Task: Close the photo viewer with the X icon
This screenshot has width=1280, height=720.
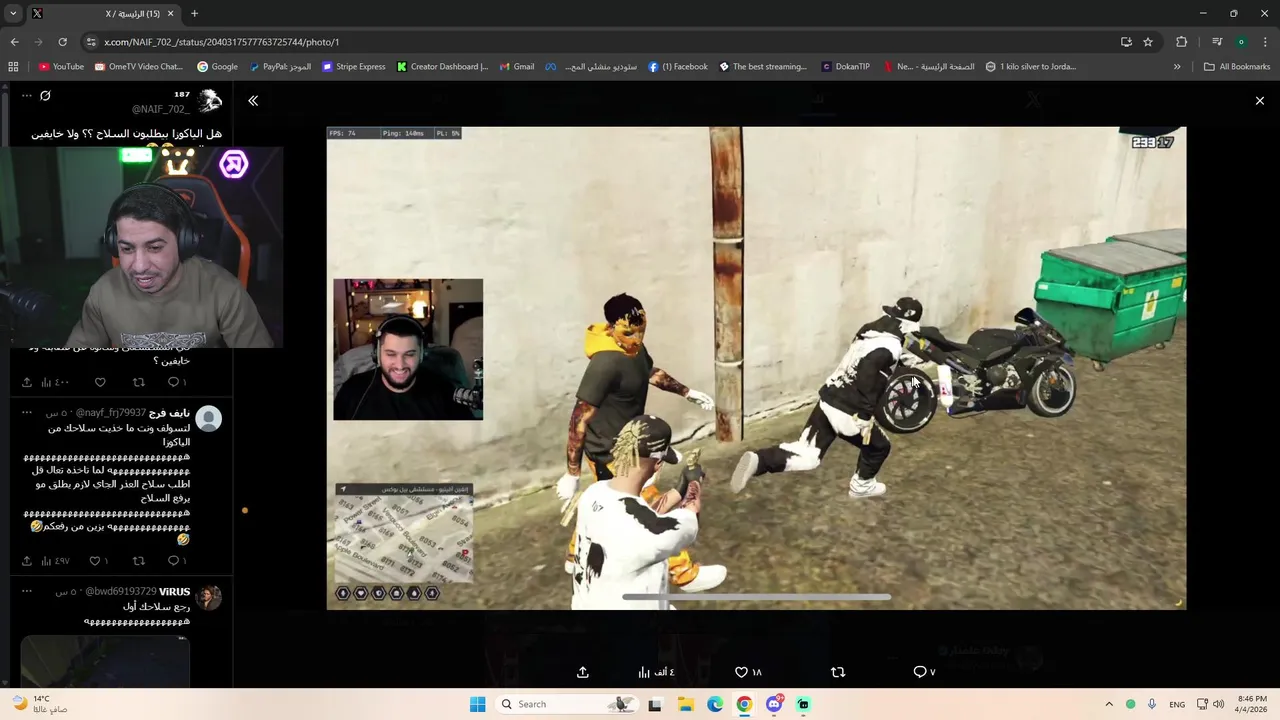Action: click(x=1259, y=101)
